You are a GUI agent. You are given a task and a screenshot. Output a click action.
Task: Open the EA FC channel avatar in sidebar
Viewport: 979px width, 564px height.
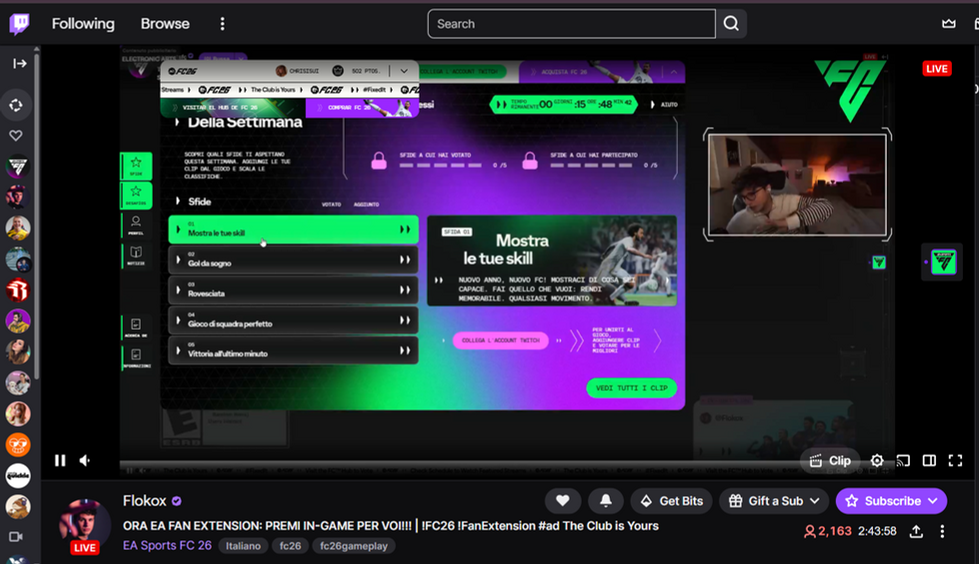click(x=17, y=167)
